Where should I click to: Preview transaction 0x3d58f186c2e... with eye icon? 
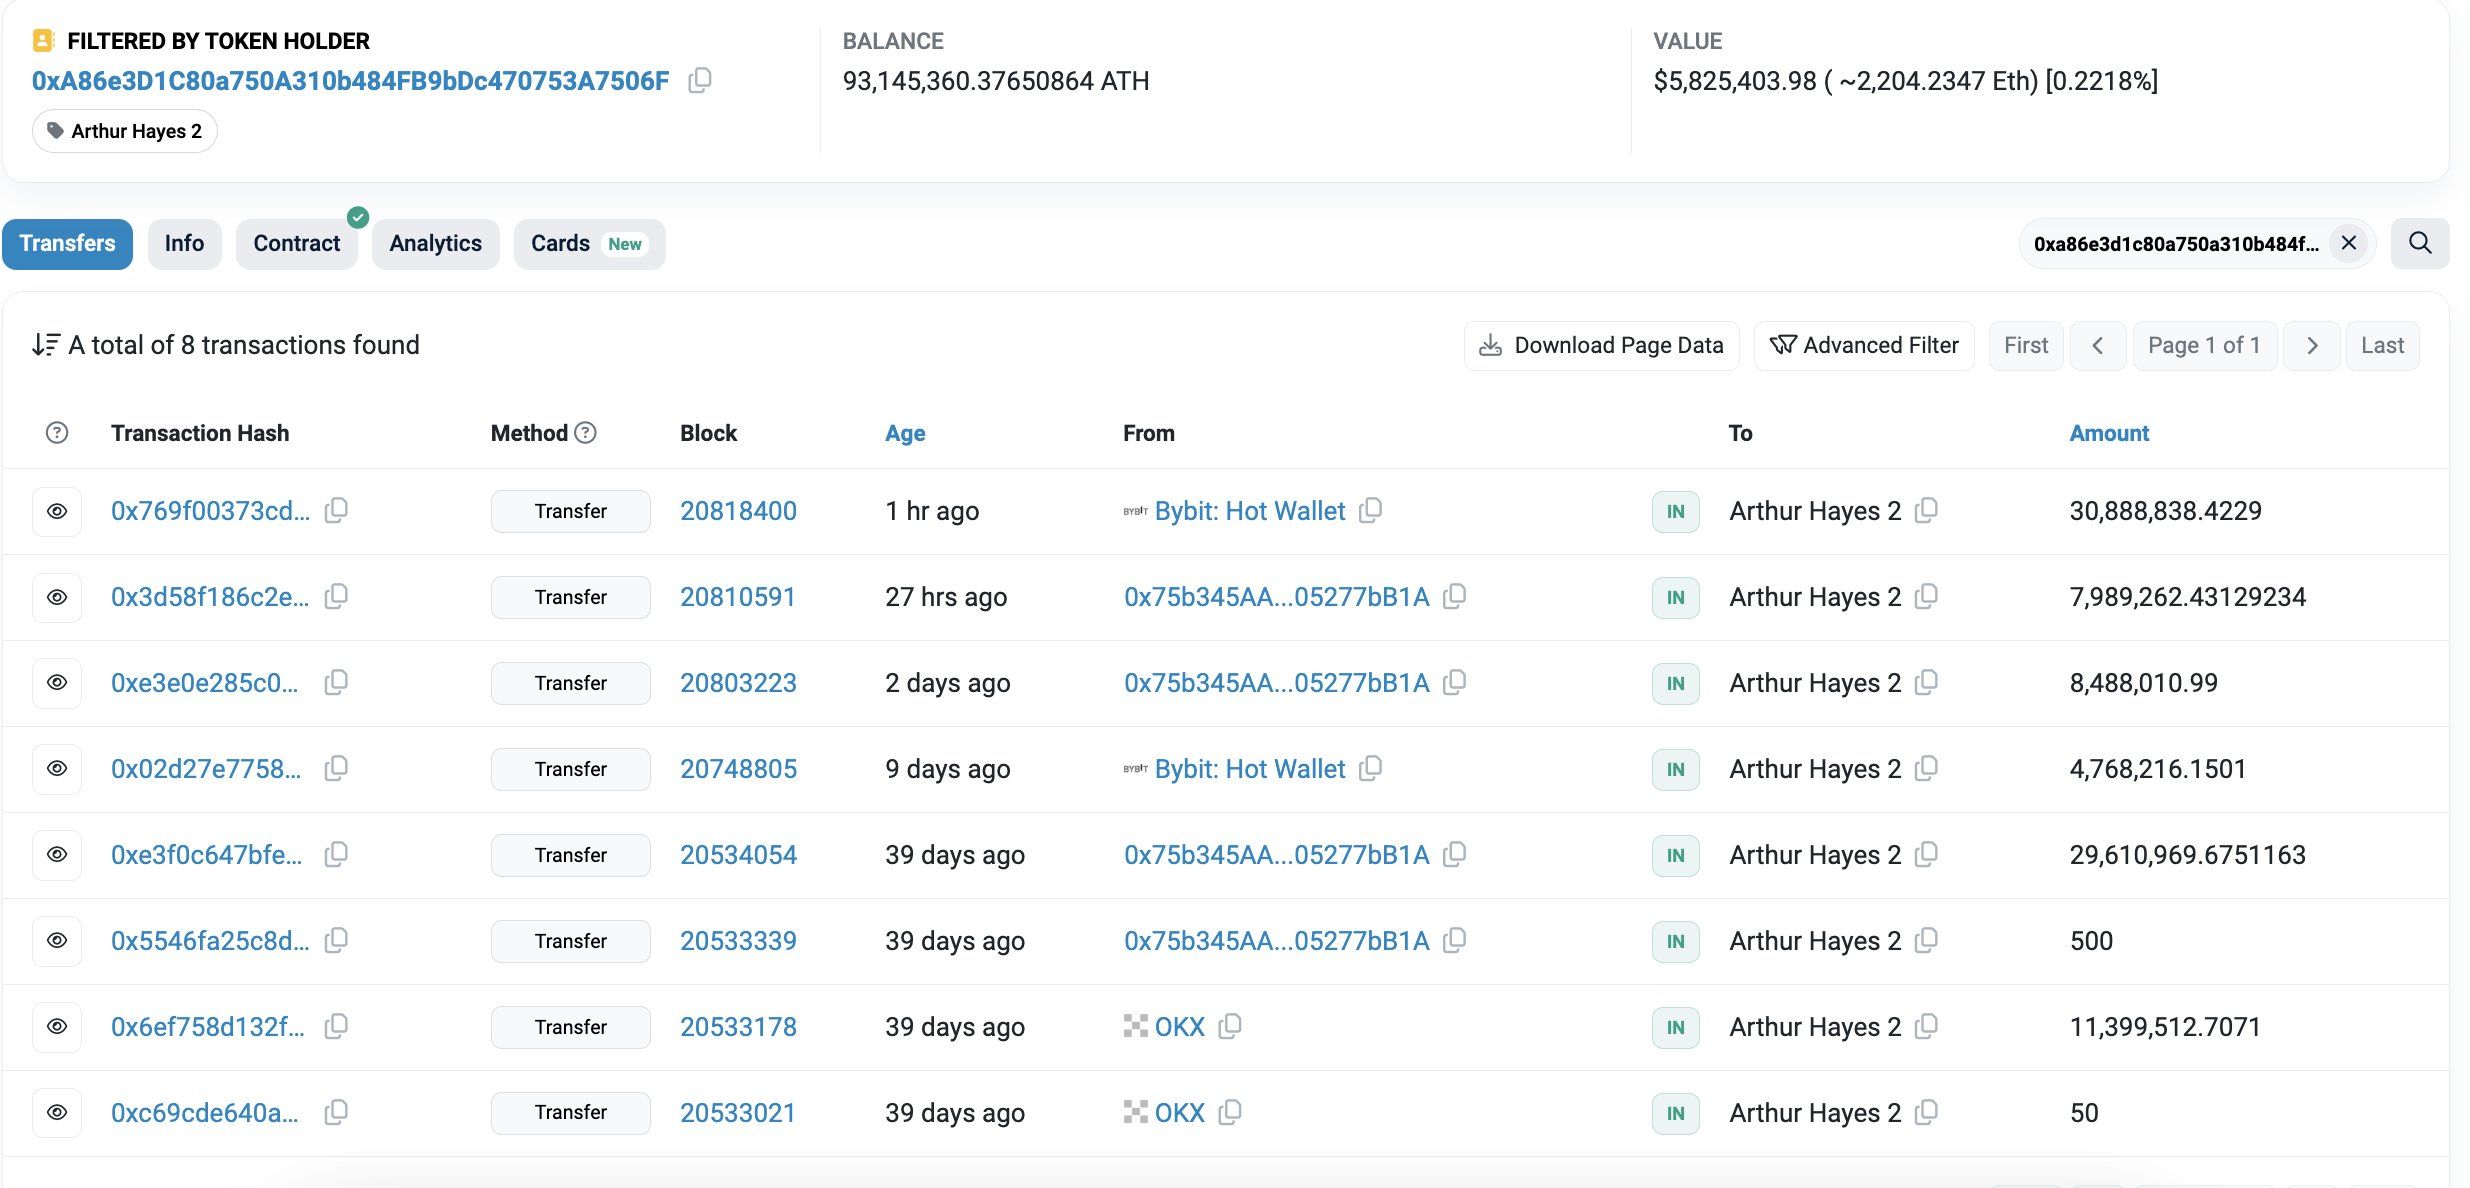point(57,597)
